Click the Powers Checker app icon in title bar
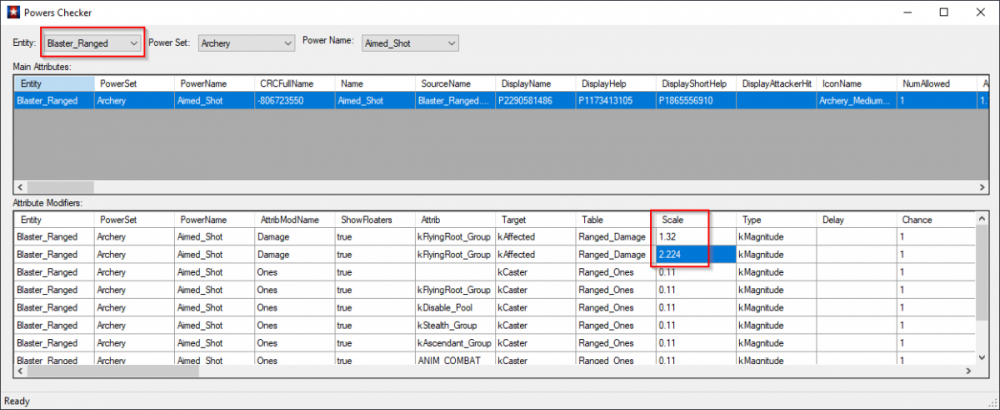 point(12,12)
